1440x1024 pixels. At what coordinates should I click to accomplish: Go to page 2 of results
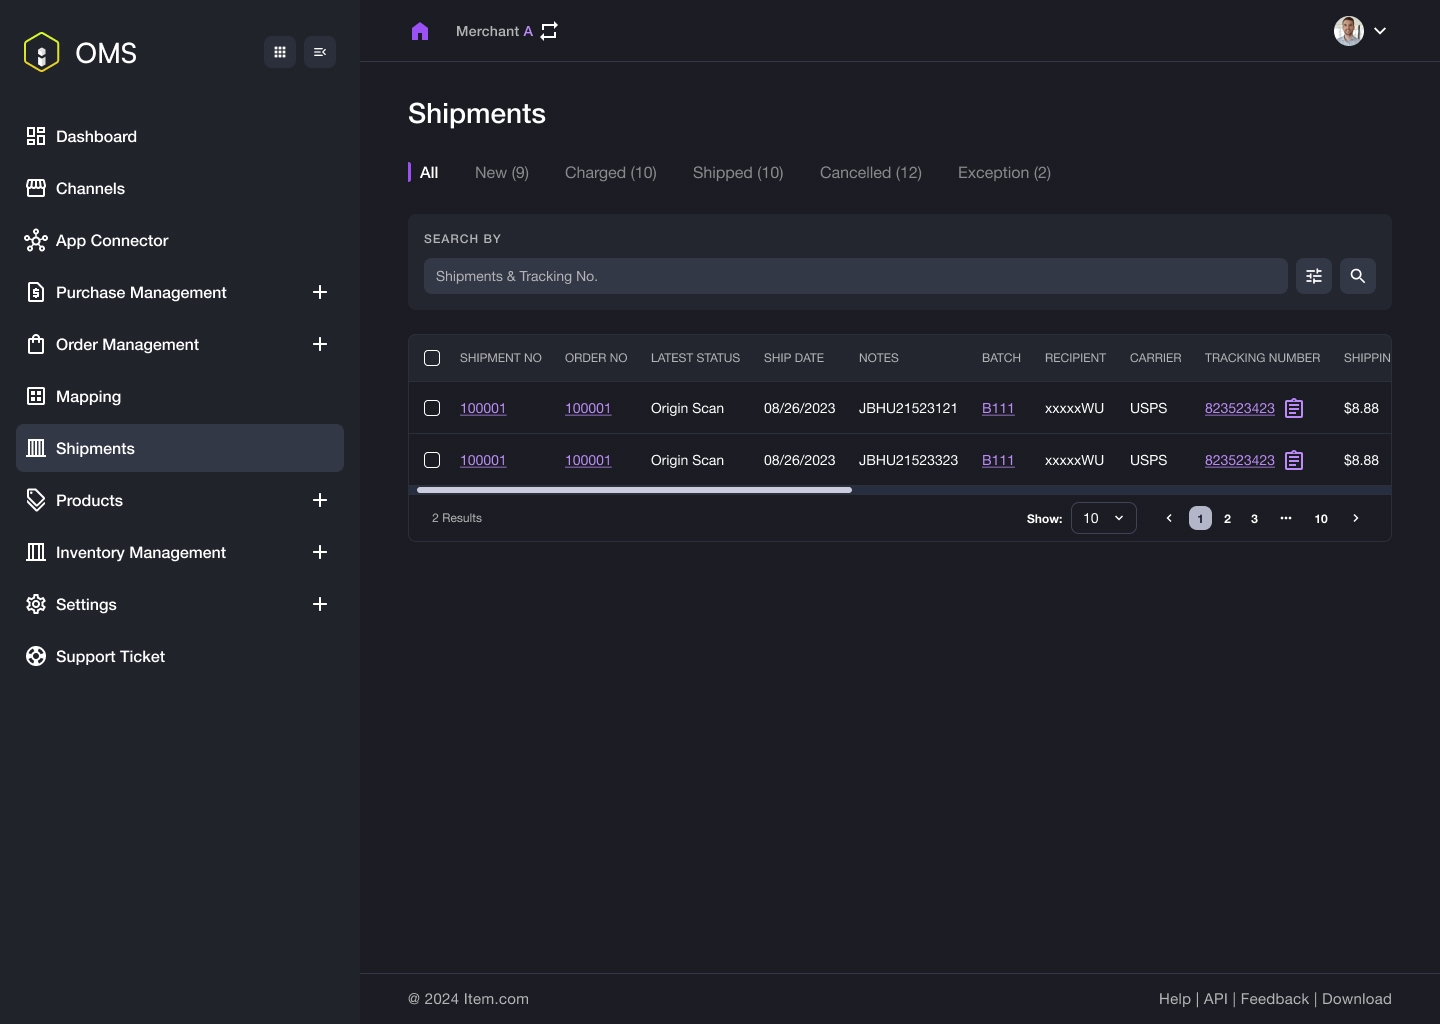coord(1227,518)
